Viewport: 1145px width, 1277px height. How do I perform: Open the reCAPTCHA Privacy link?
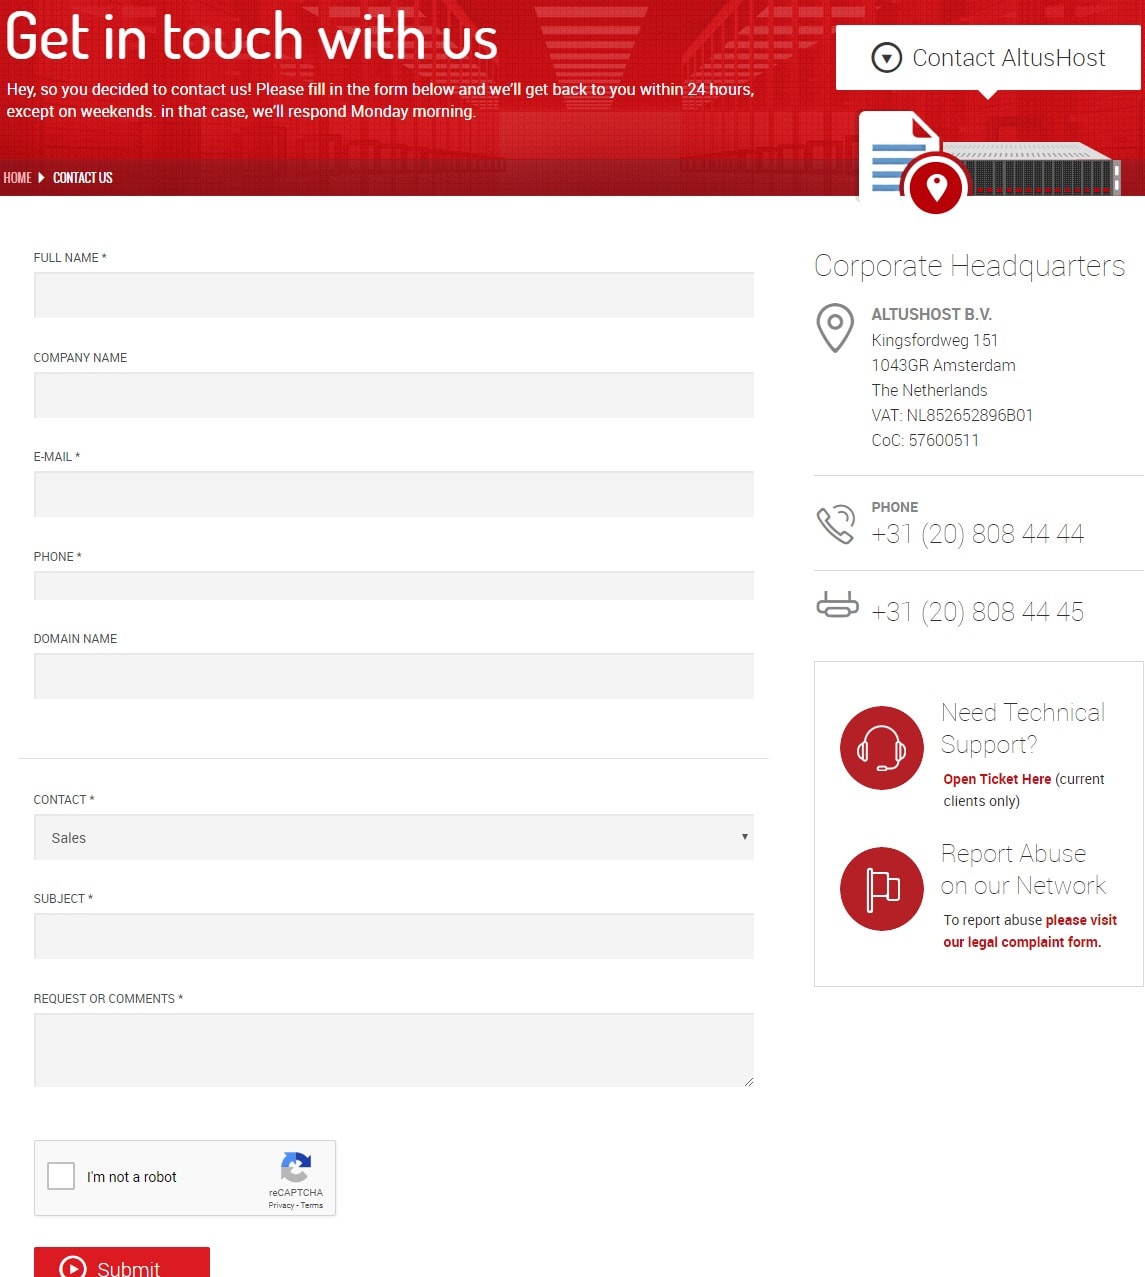tap(281, 1205)
